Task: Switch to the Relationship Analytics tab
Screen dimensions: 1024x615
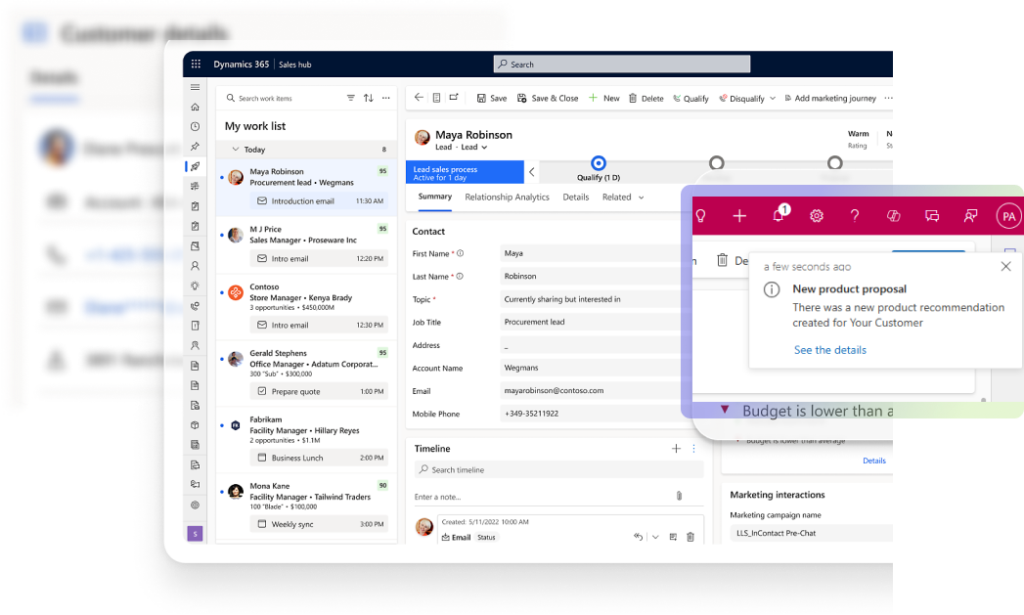Action: pyautogui.click(x=507, y=197)
